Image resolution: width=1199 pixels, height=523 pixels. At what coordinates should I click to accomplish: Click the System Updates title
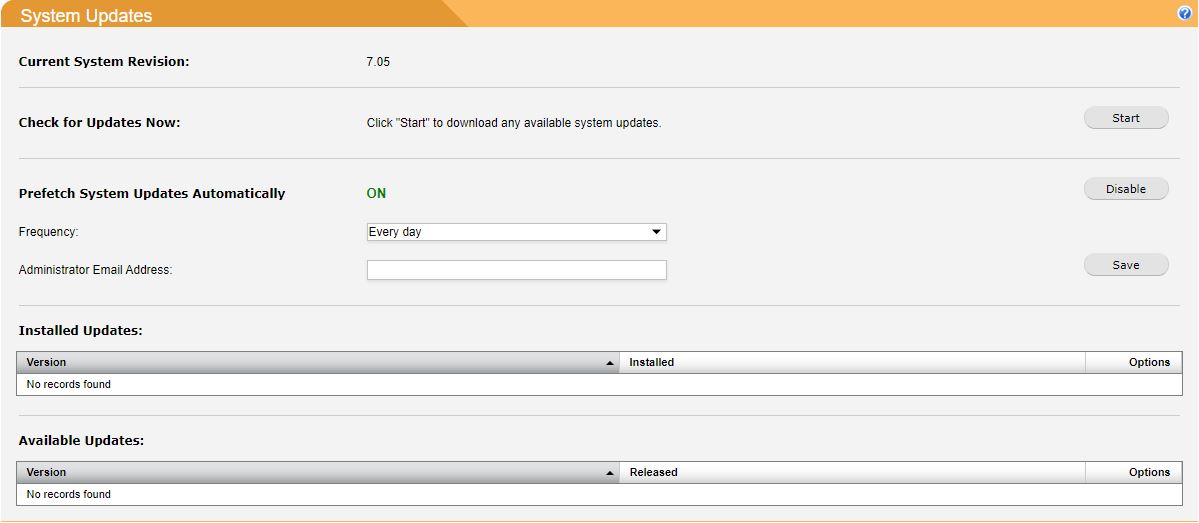[x=86, y=16]
